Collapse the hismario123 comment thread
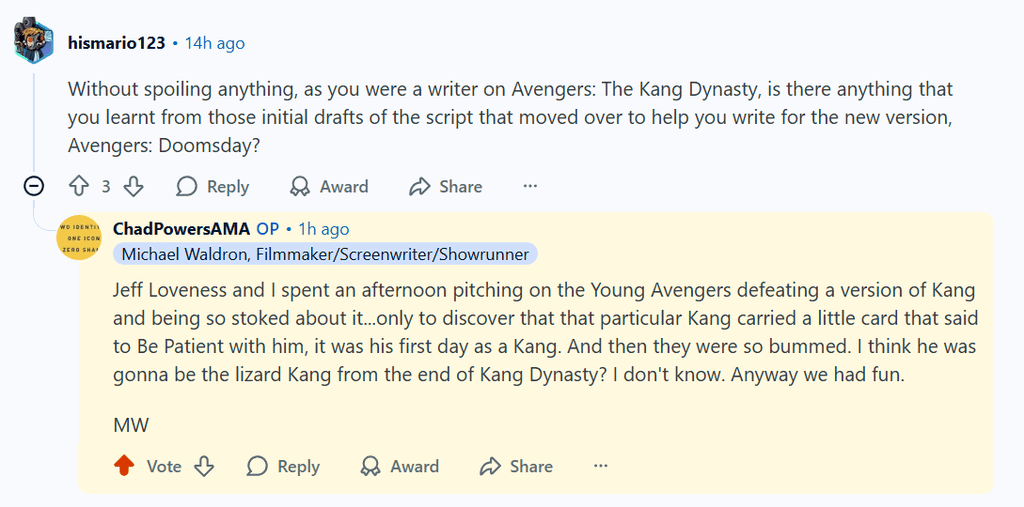The width and height of the screenshot is (1024, 507). [34, 186]
